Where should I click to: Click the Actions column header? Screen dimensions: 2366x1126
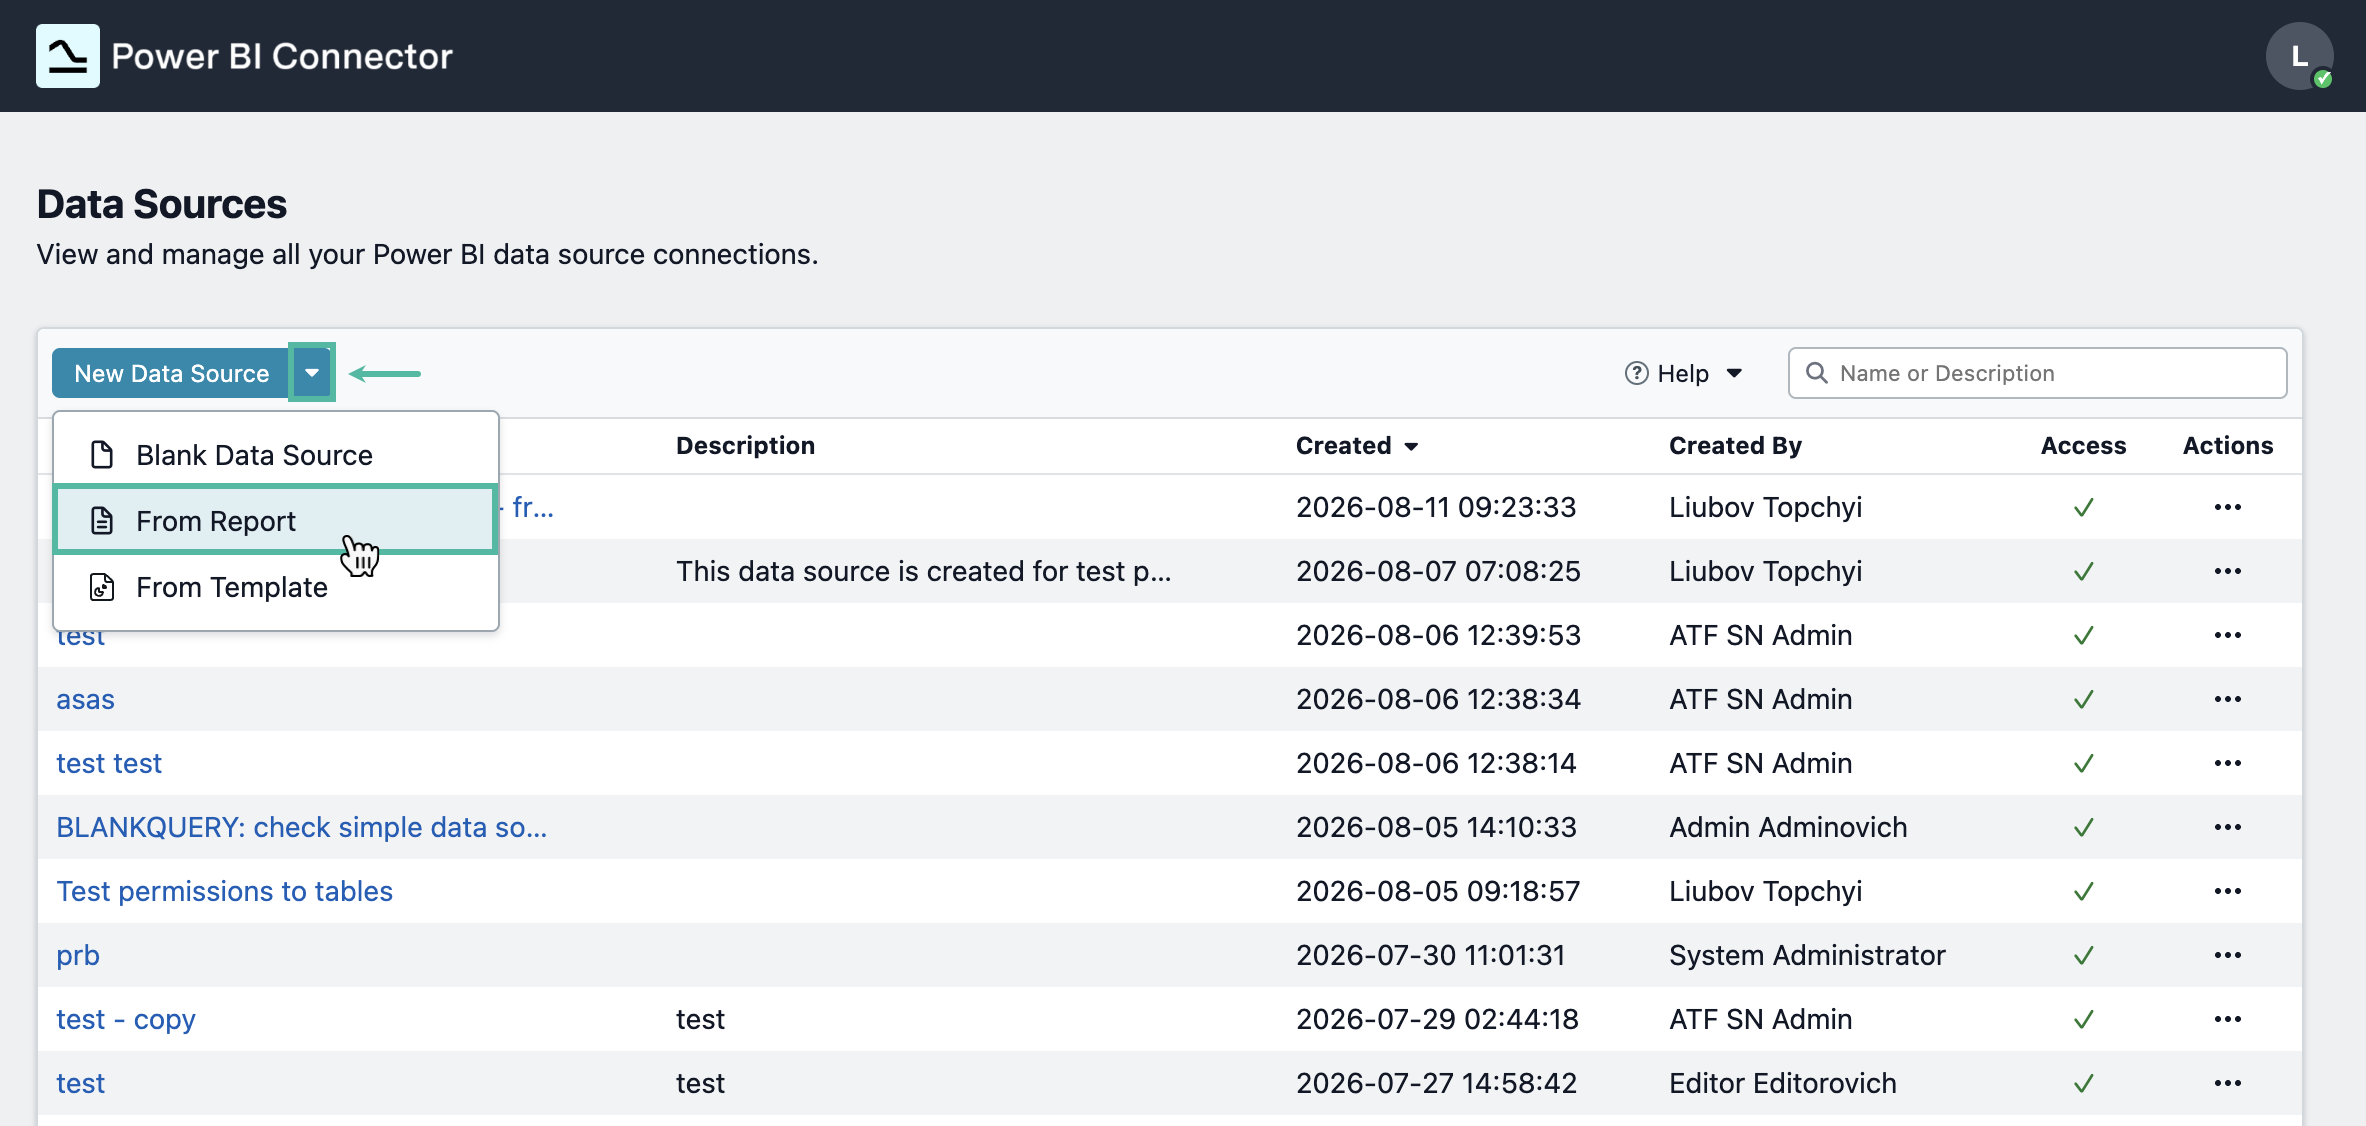(2228, 446)
